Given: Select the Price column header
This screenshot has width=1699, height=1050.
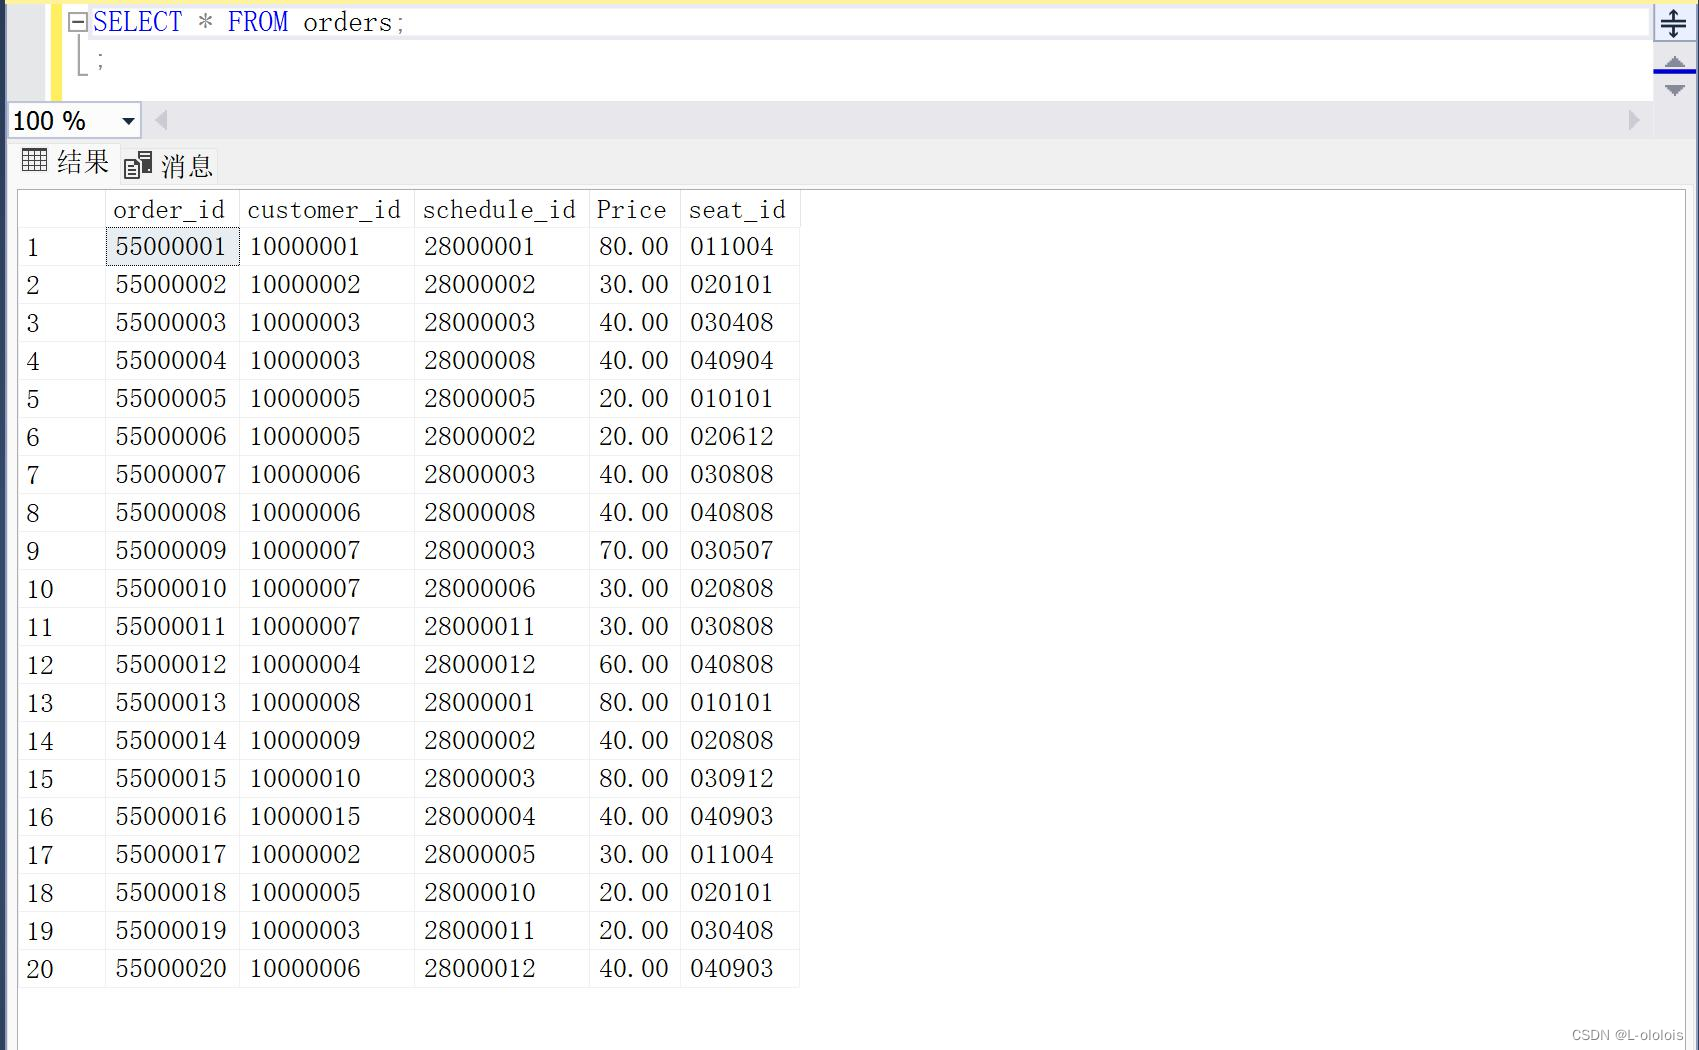Looking at the screenshot, I should coord(634,209).
